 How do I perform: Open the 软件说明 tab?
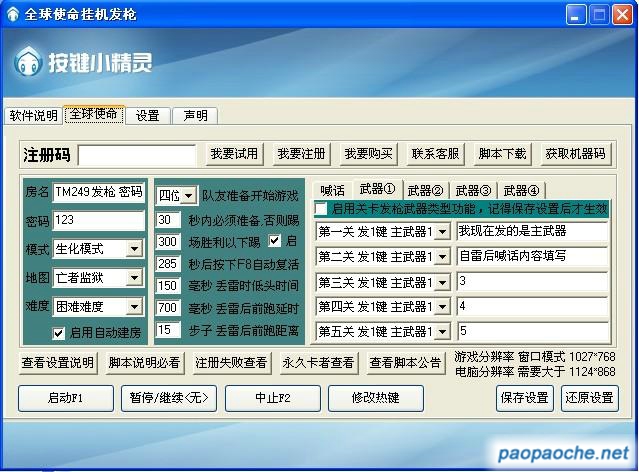click(33, 116)
